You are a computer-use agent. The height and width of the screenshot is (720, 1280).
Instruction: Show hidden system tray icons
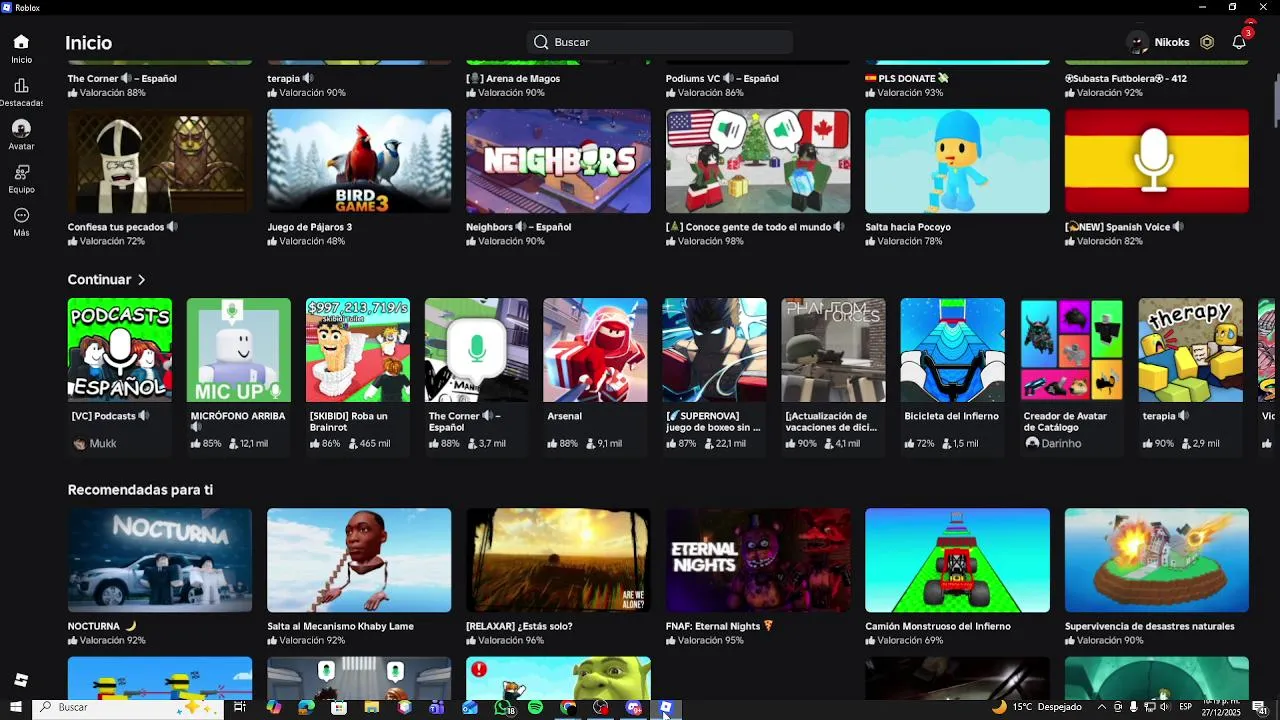click(1102, 707)
